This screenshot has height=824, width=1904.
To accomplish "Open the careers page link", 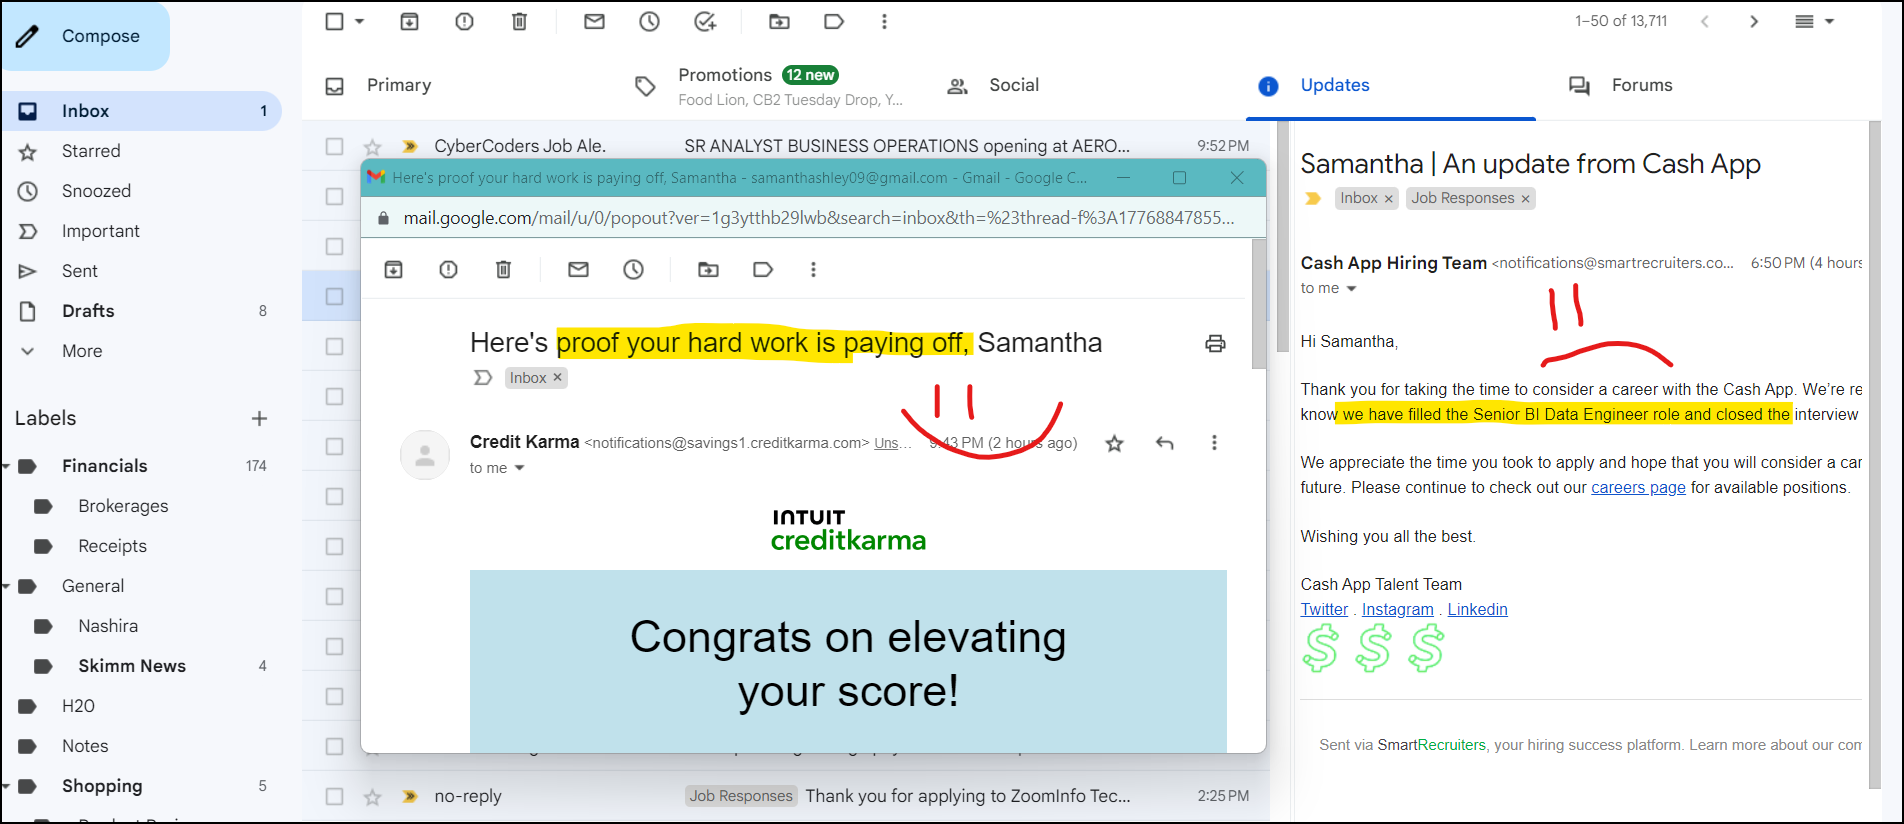I will tap(1638, 487).
